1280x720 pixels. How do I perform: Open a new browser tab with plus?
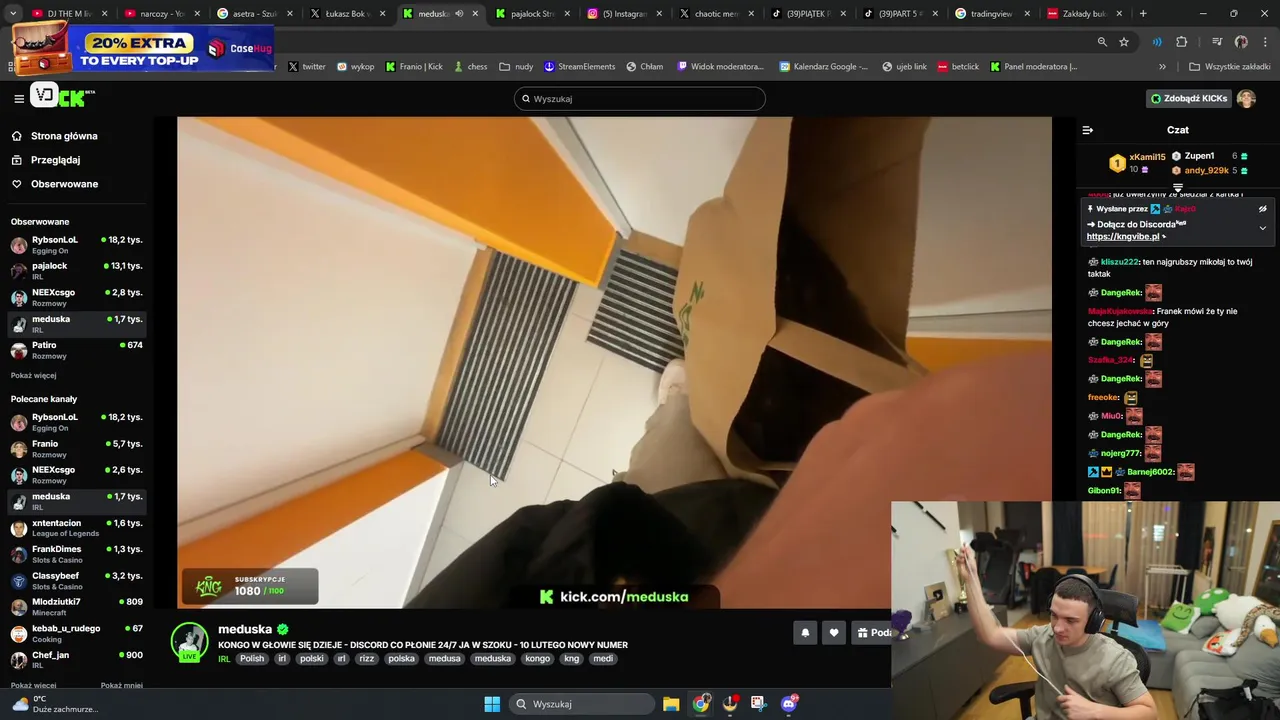coord(1143,14)
